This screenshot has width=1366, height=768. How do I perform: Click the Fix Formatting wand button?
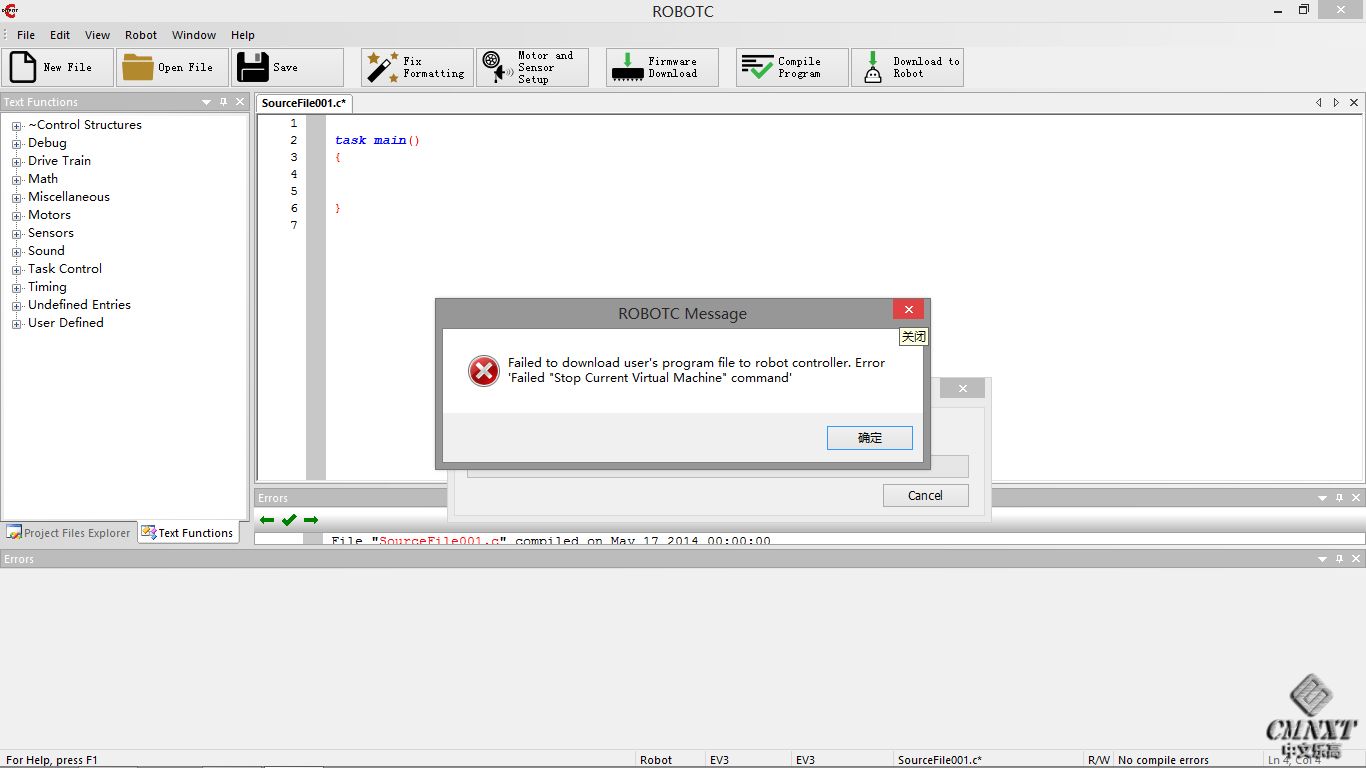tap(417, 67)
